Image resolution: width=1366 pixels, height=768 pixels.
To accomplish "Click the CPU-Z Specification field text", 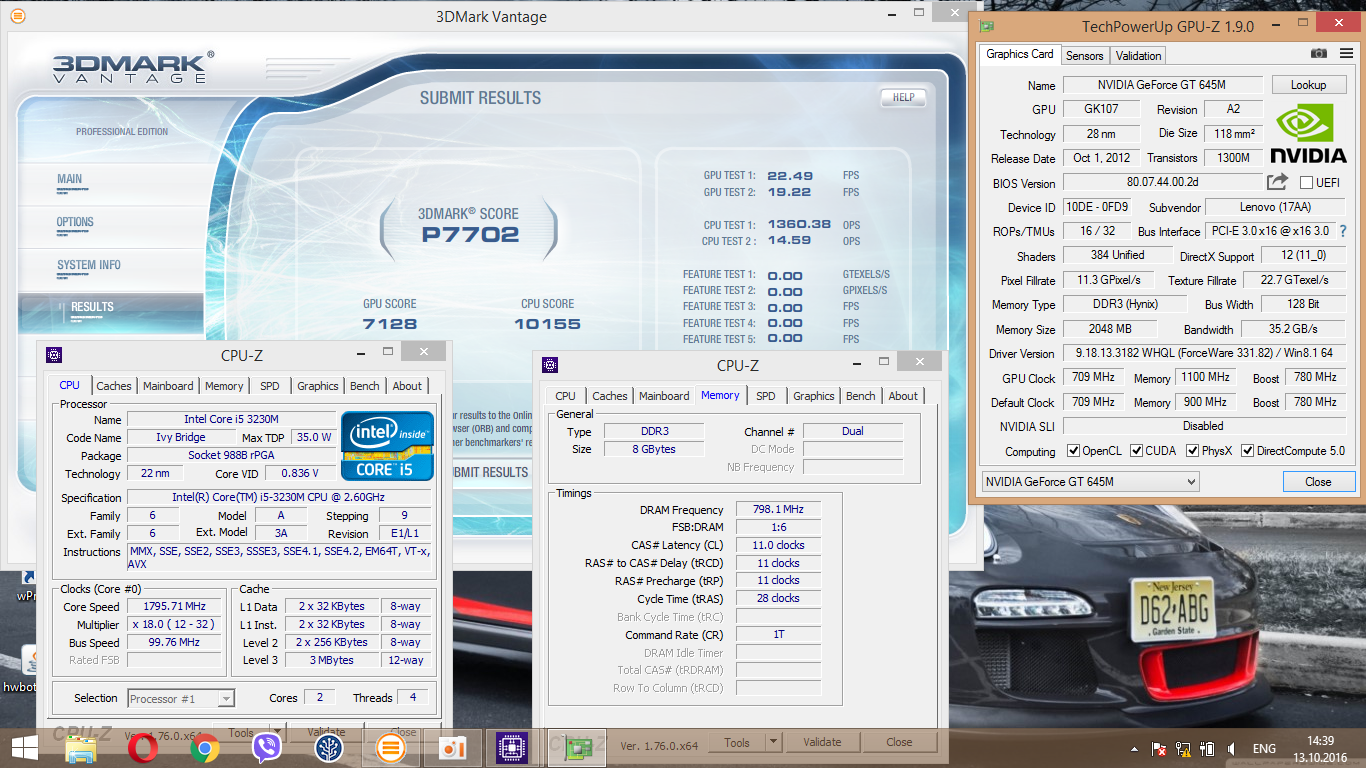I will [279, 497].
